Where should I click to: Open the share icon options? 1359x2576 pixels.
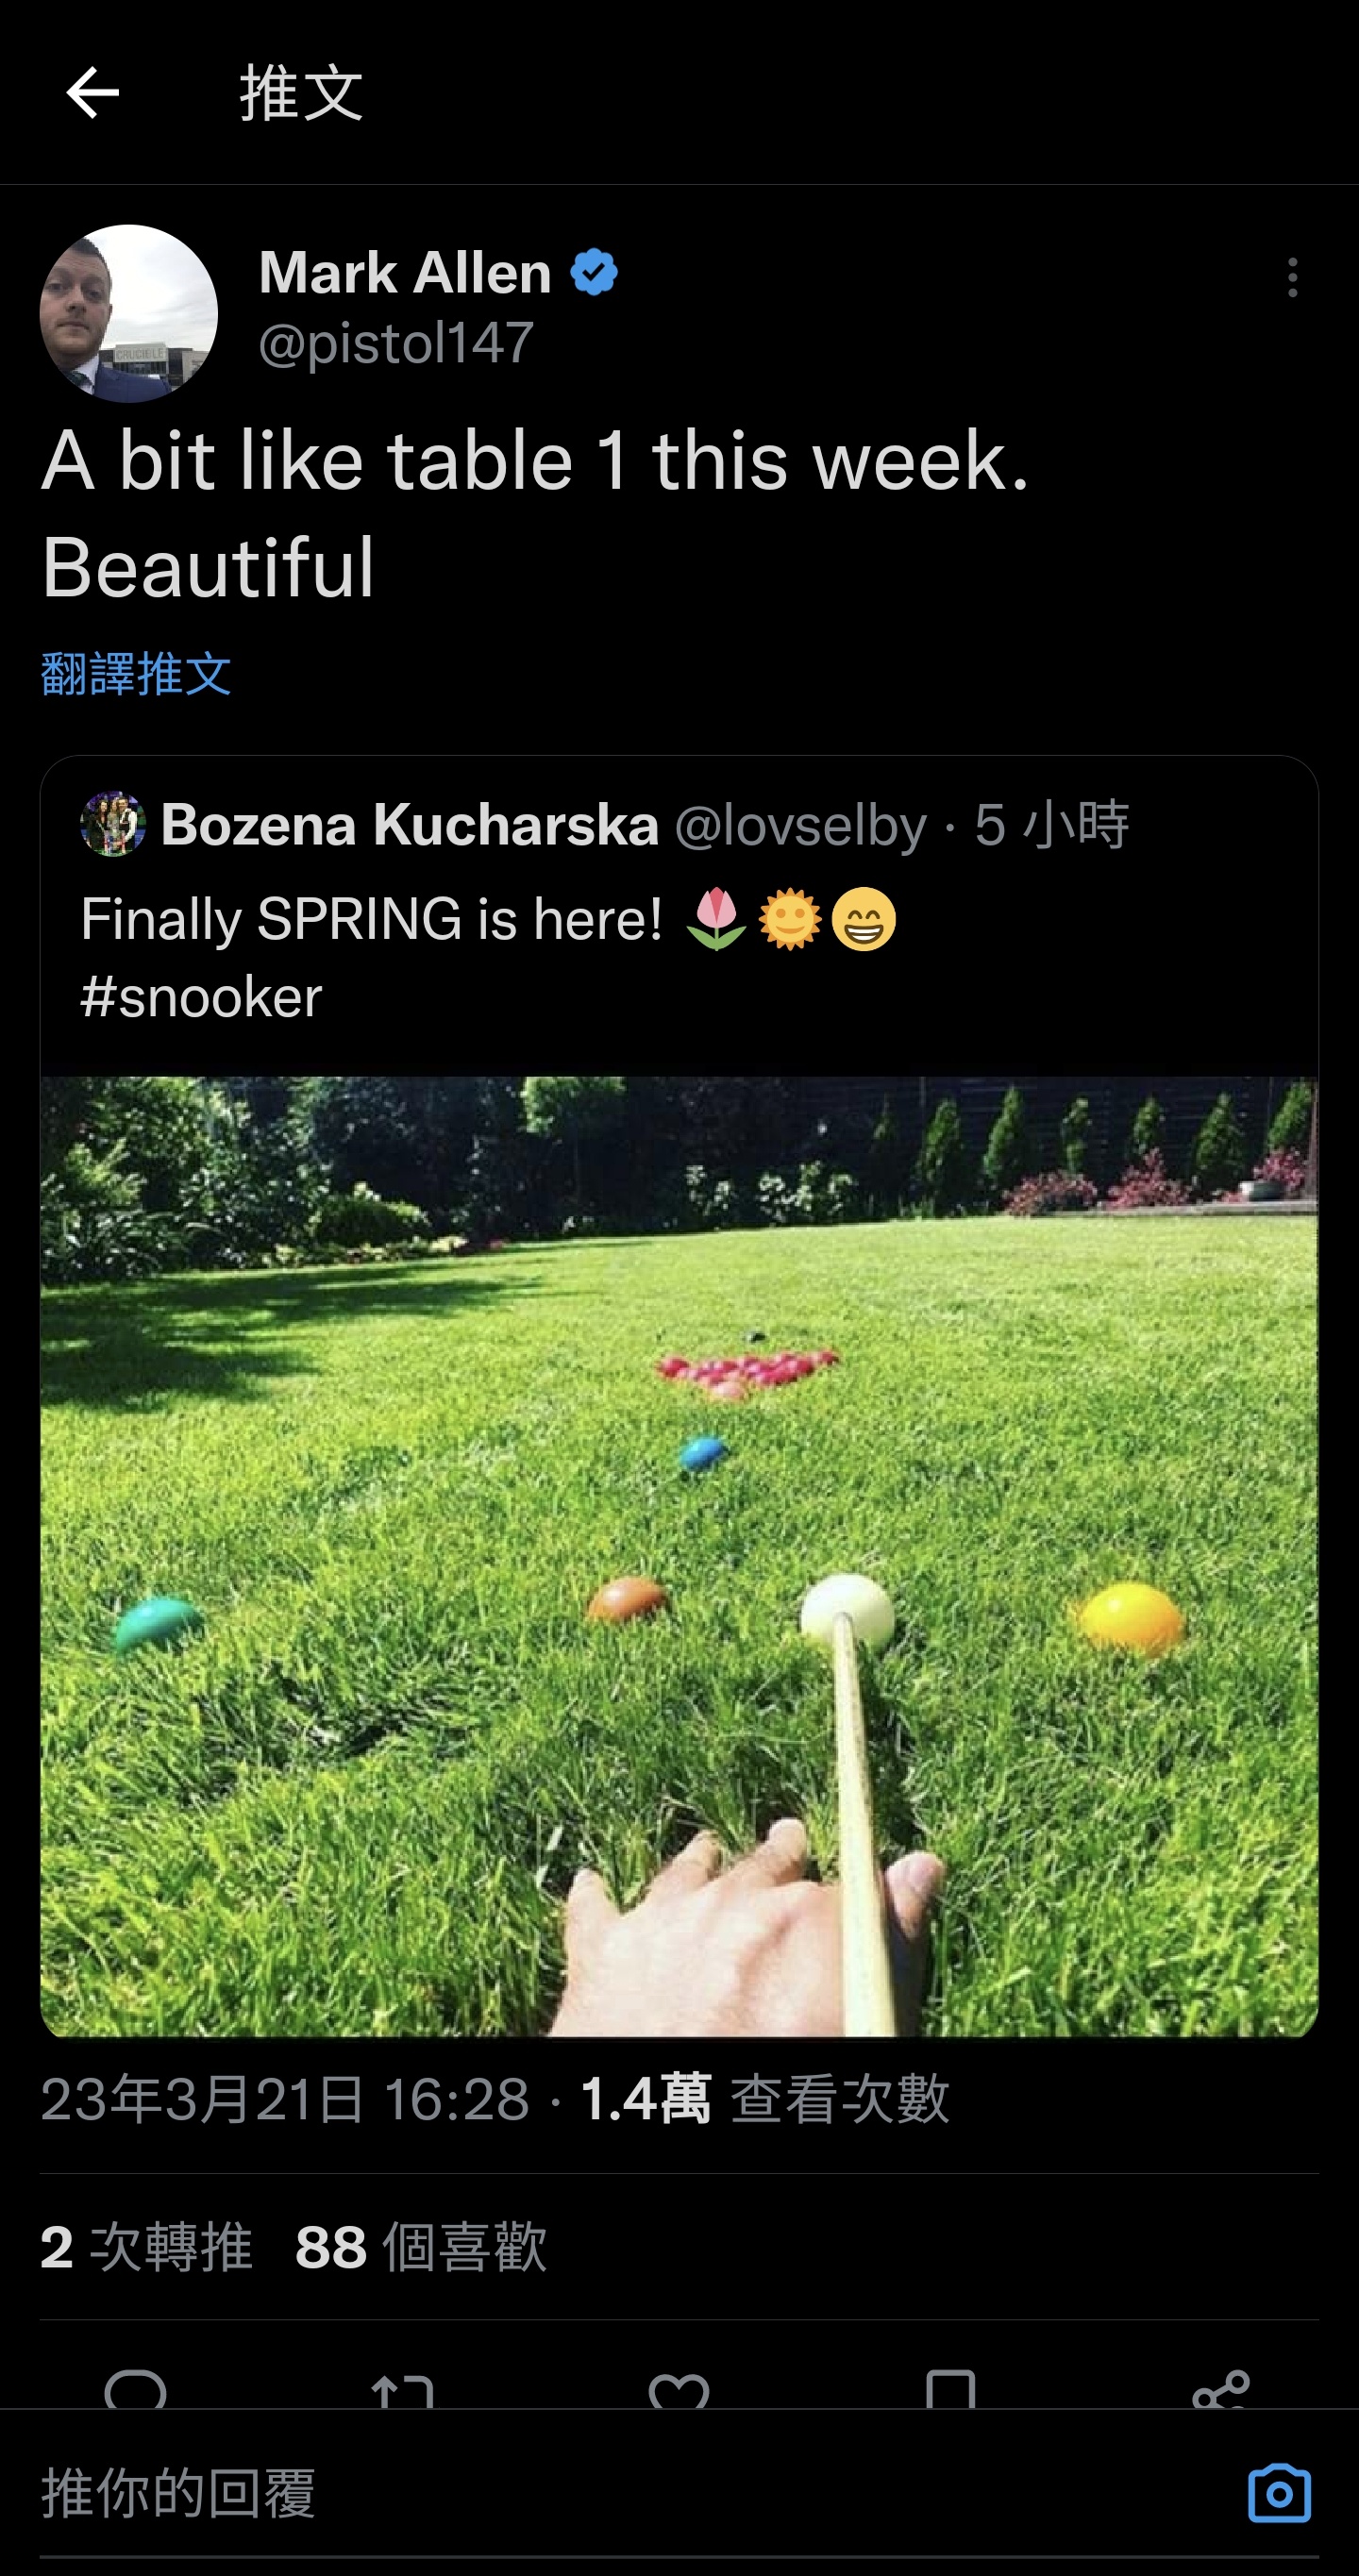click(x=1221, y=2390)
